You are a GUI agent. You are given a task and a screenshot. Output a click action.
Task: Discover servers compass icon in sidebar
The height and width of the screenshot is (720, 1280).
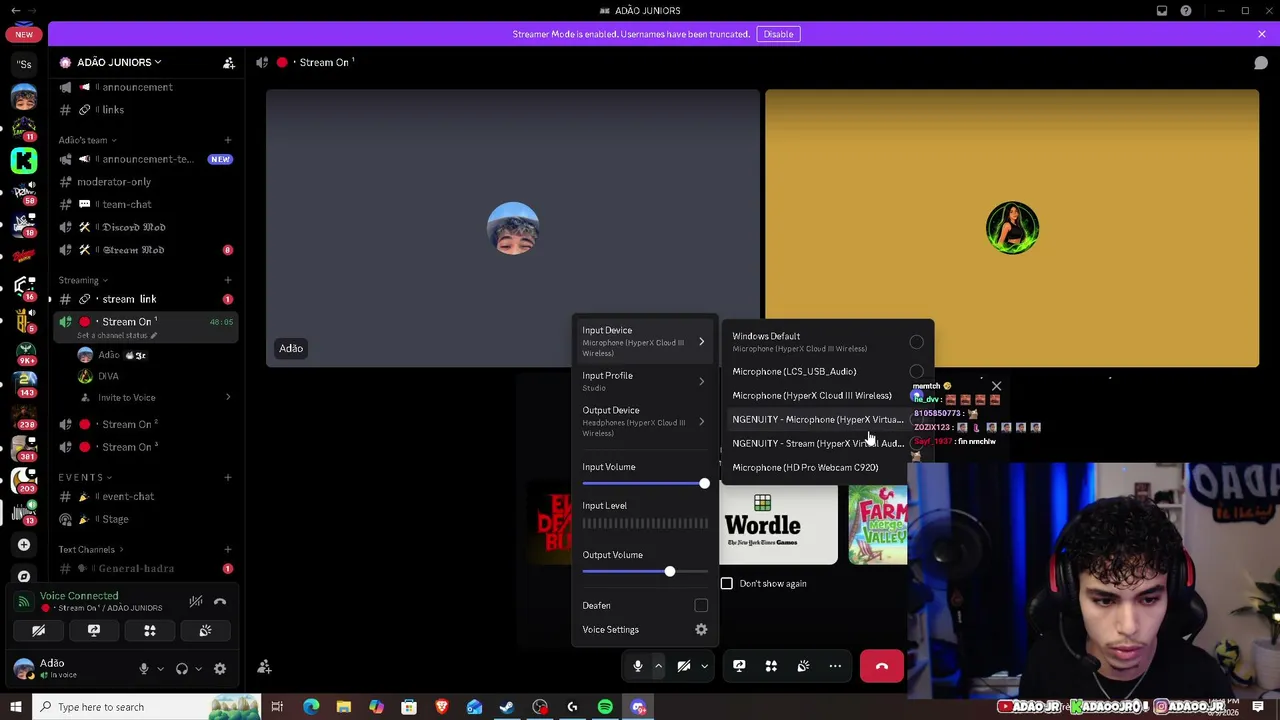click(24, 576)
